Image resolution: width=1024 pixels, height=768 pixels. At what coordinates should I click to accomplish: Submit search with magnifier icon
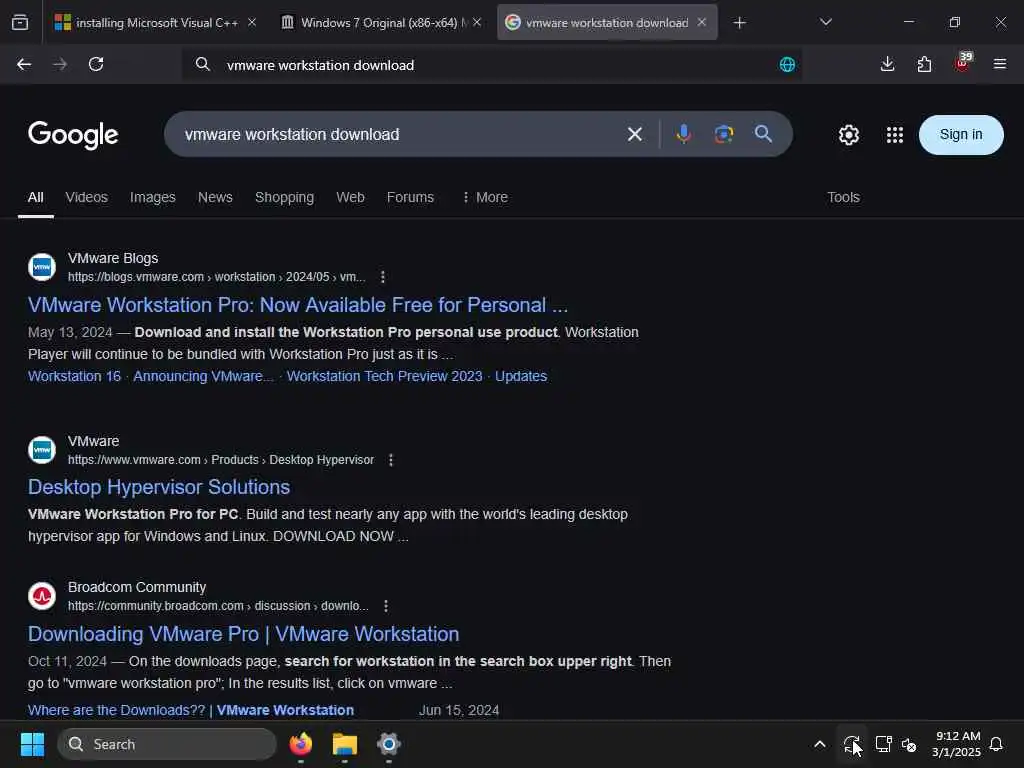click(763, 134)
